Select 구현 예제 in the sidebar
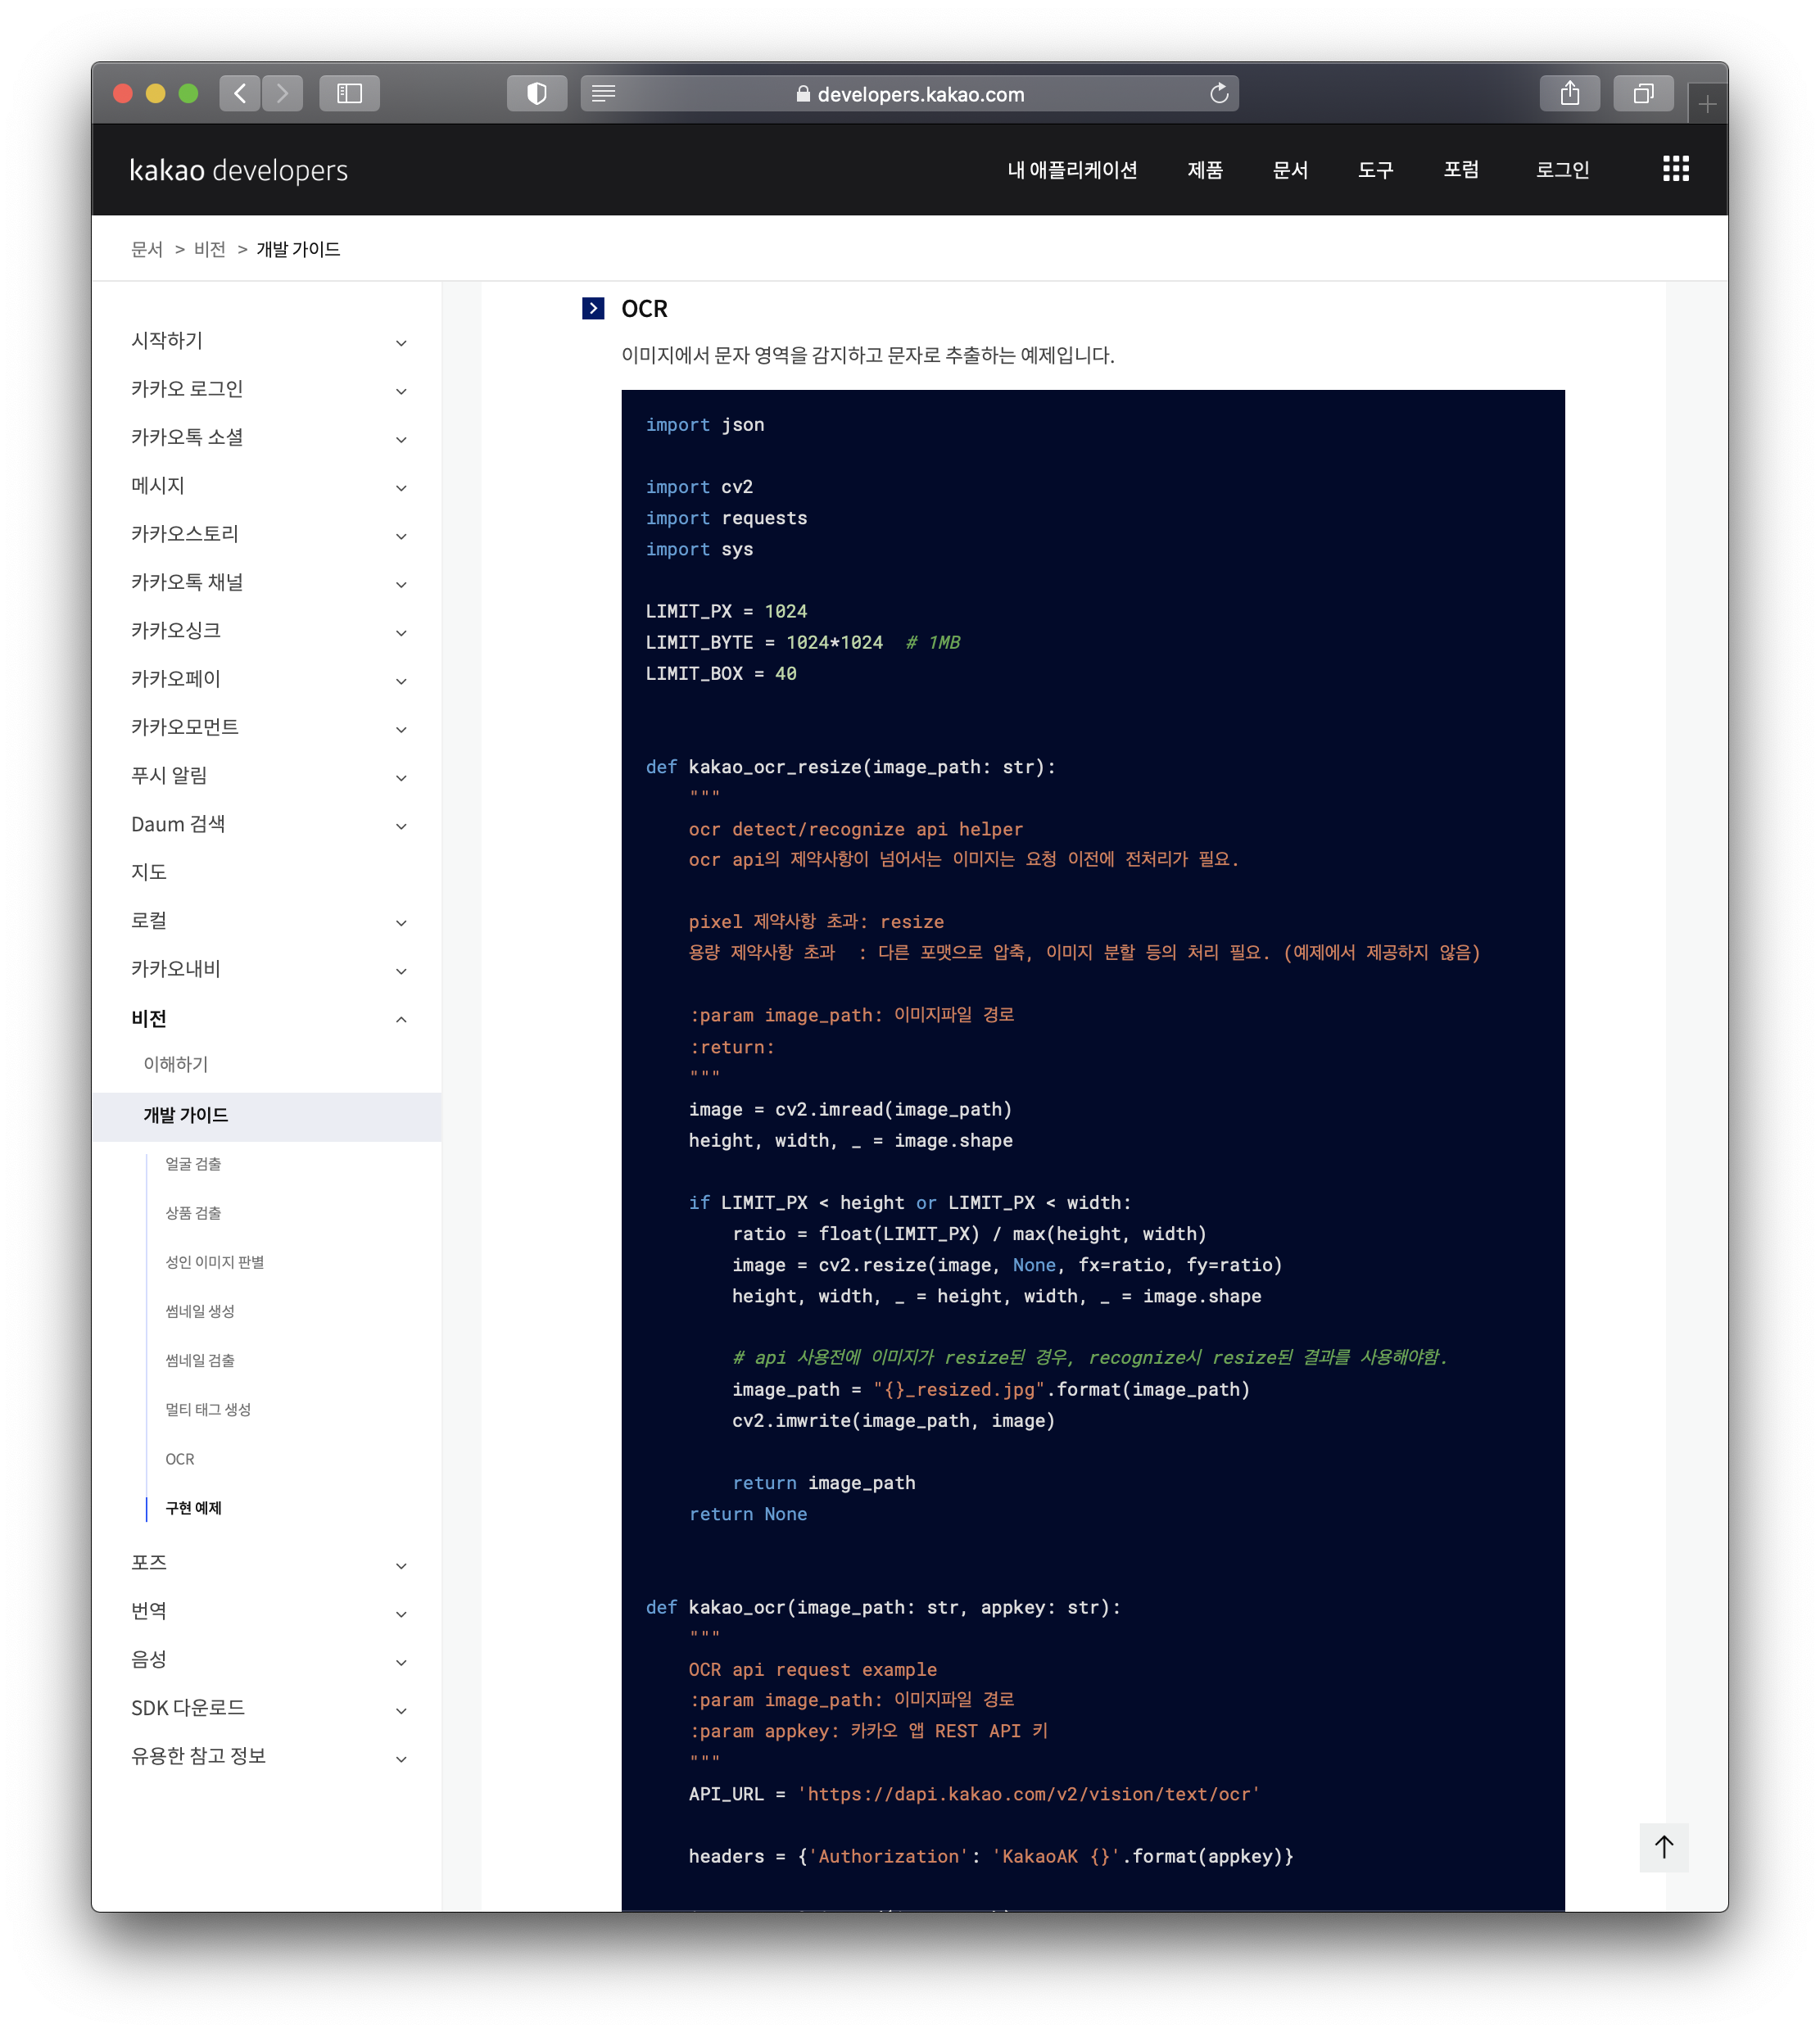This screenshot has width=1820, height=2033. coord(193,1508)
